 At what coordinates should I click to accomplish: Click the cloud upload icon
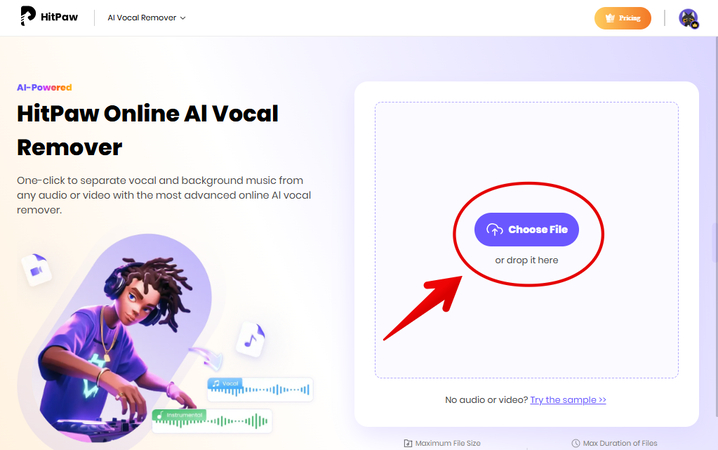click(495, 230)
